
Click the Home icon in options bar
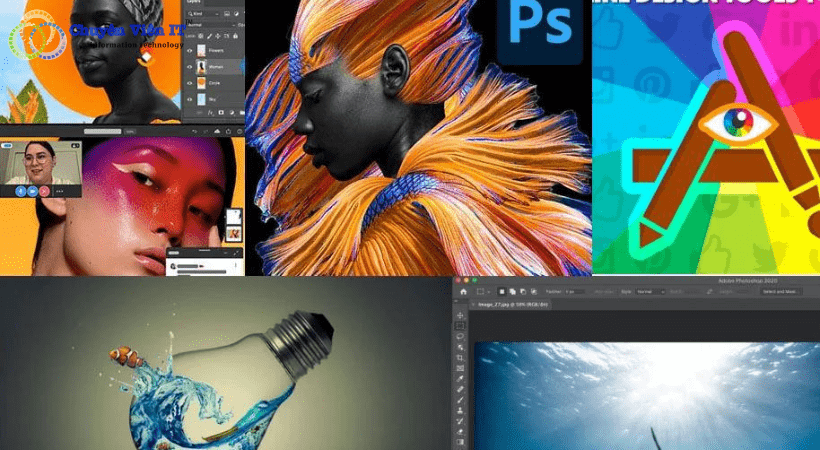(x=463, y=292)
